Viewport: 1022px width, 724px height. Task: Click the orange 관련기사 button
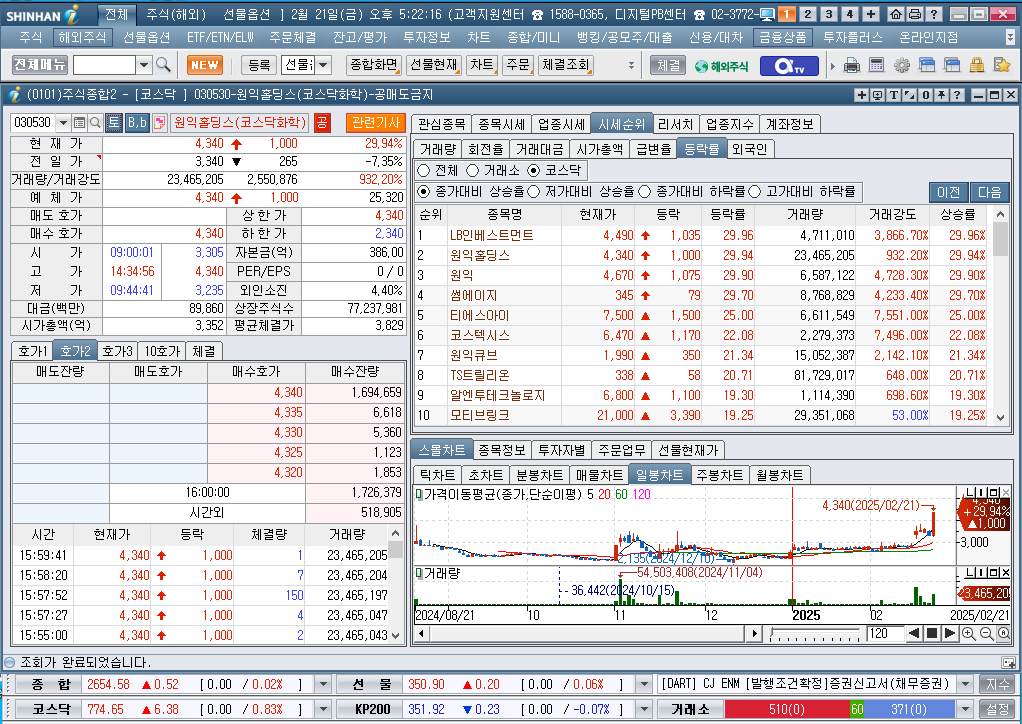coord(376,123)
